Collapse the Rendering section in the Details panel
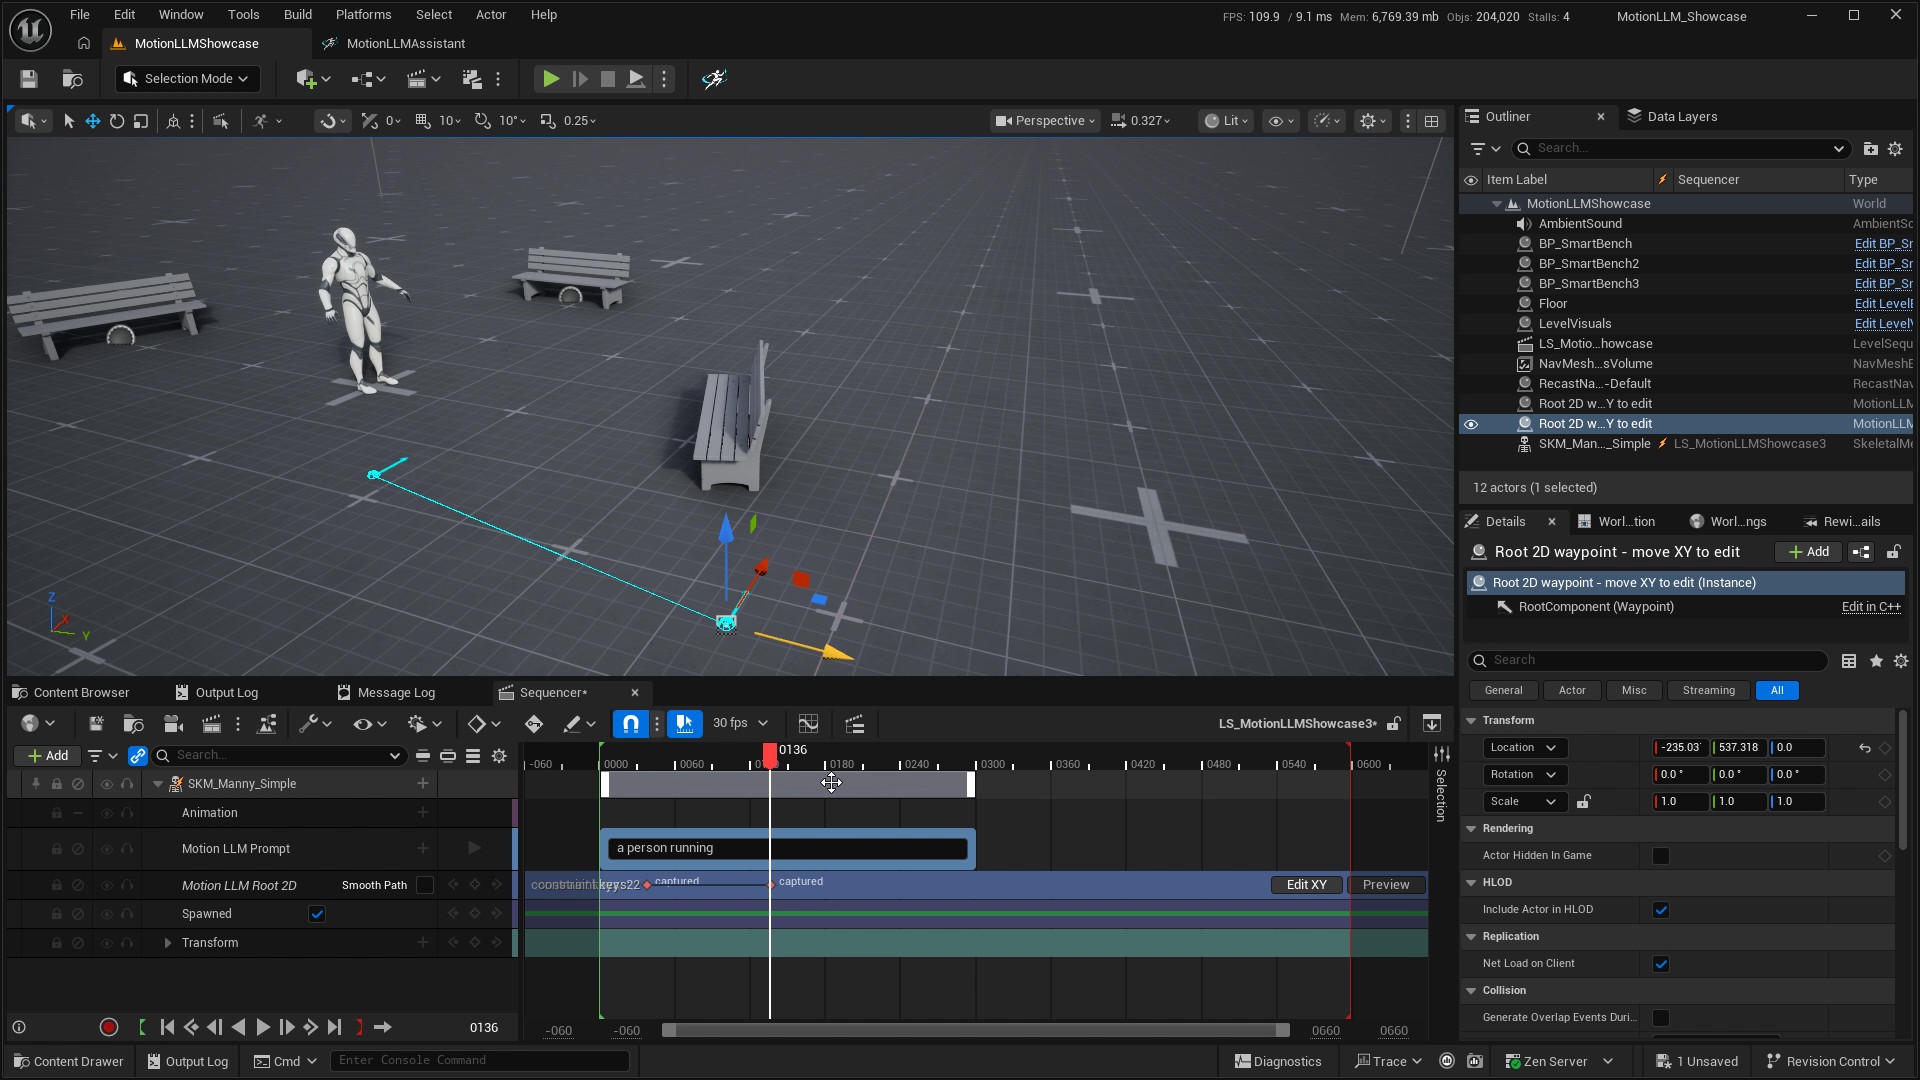Viewport: 1920px width, 1080px height. (1471, 829)
